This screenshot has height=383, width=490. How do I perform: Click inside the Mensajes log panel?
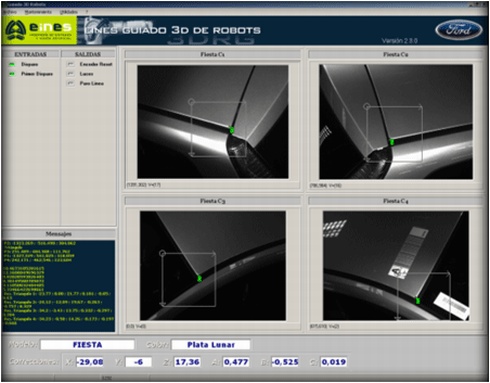point(58,286)
